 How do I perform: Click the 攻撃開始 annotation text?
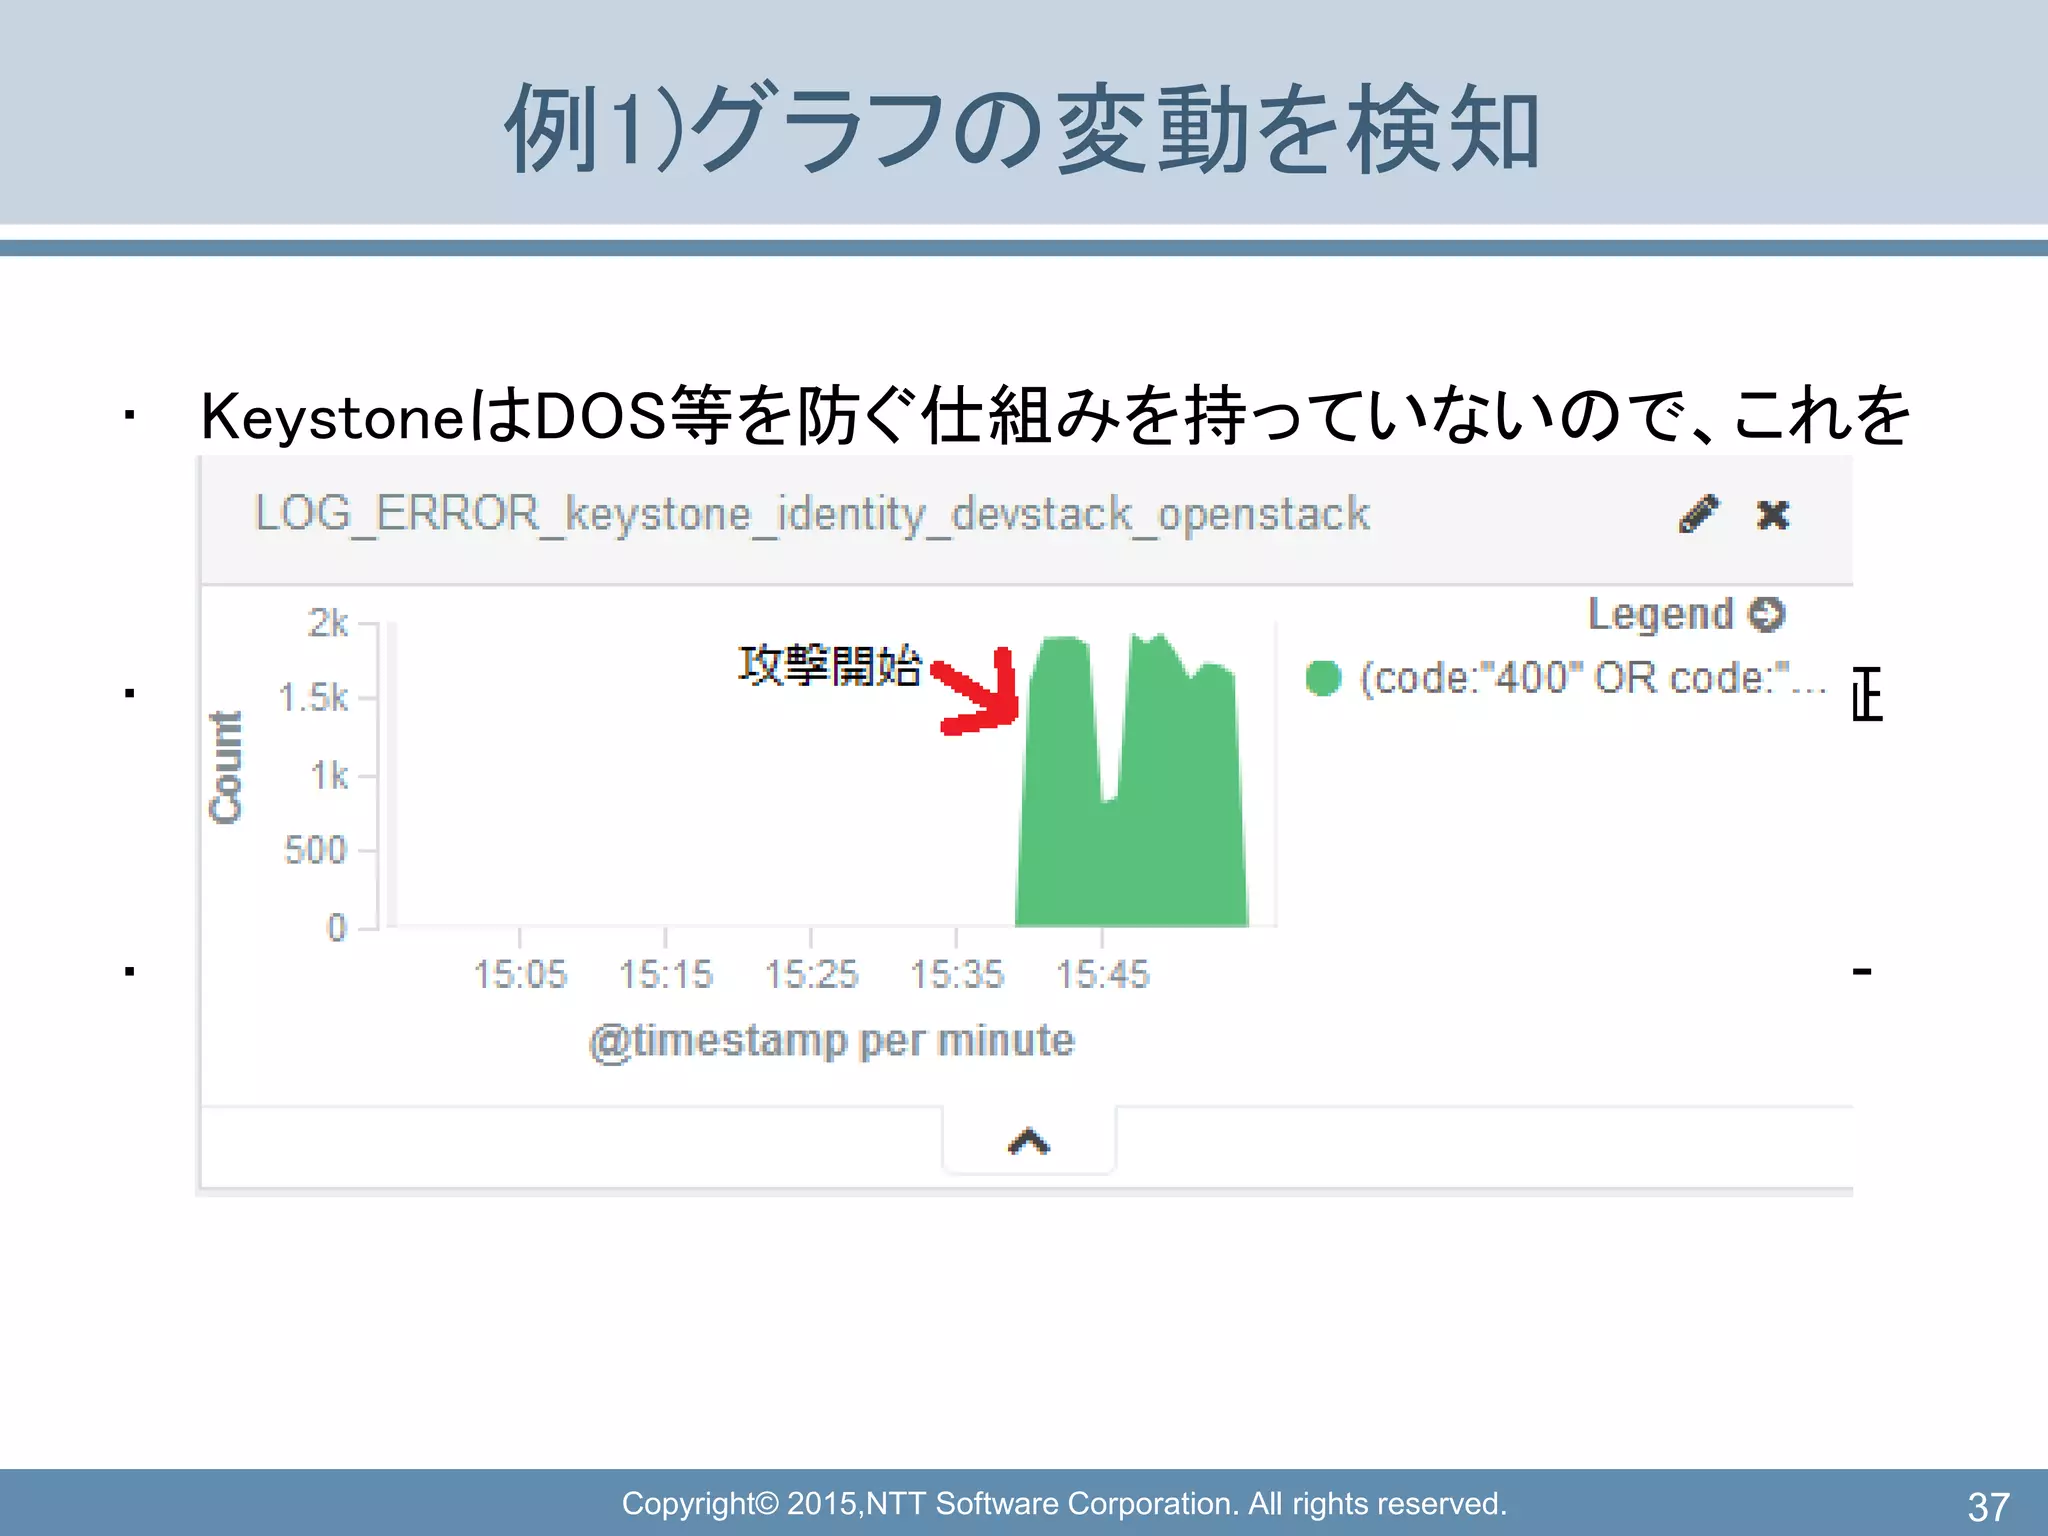point(830,665)
